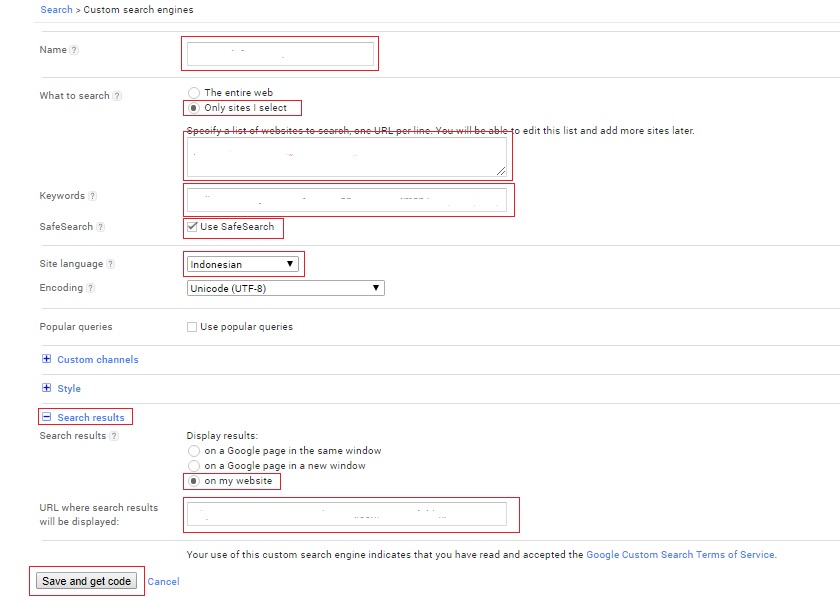Screen dimensions: 840x603
Task: Open help for Keywords
Action: tap(93, 196)
